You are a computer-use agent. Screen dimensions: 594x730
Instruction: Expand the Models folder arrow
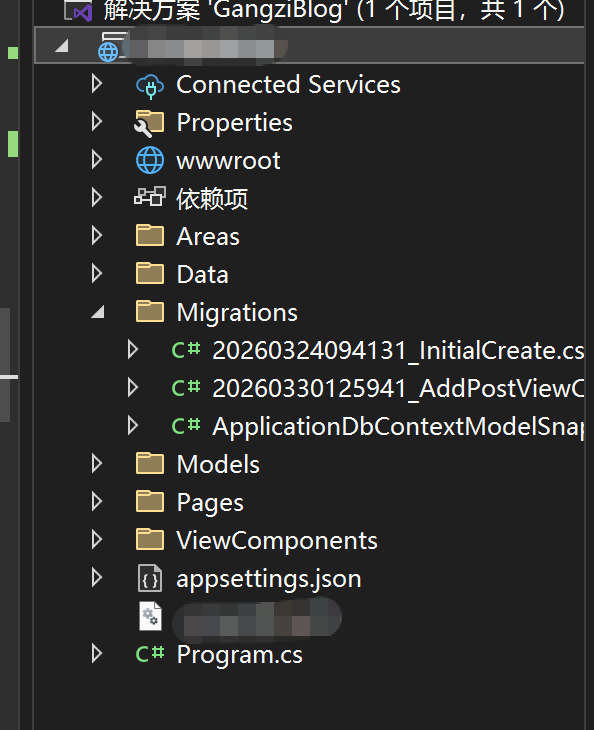tap(97, 464)
